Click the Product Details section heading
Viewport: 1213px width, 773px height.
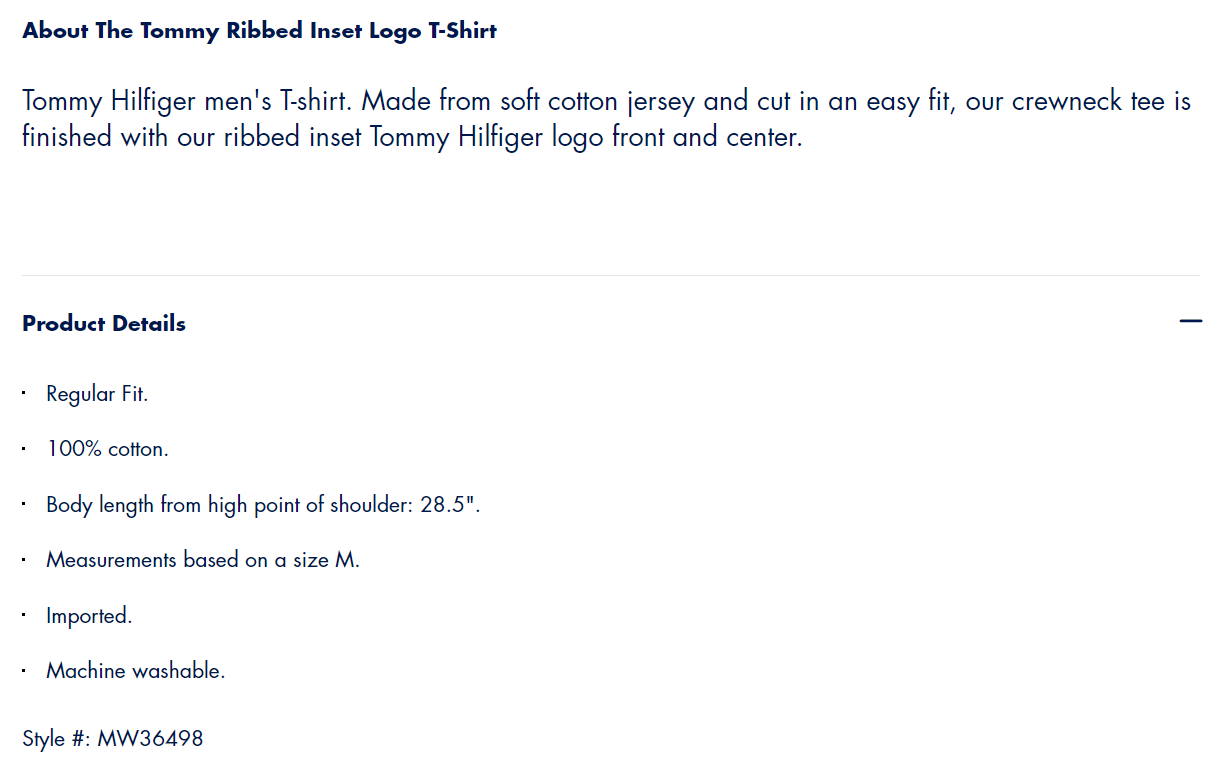click(104, 324)
